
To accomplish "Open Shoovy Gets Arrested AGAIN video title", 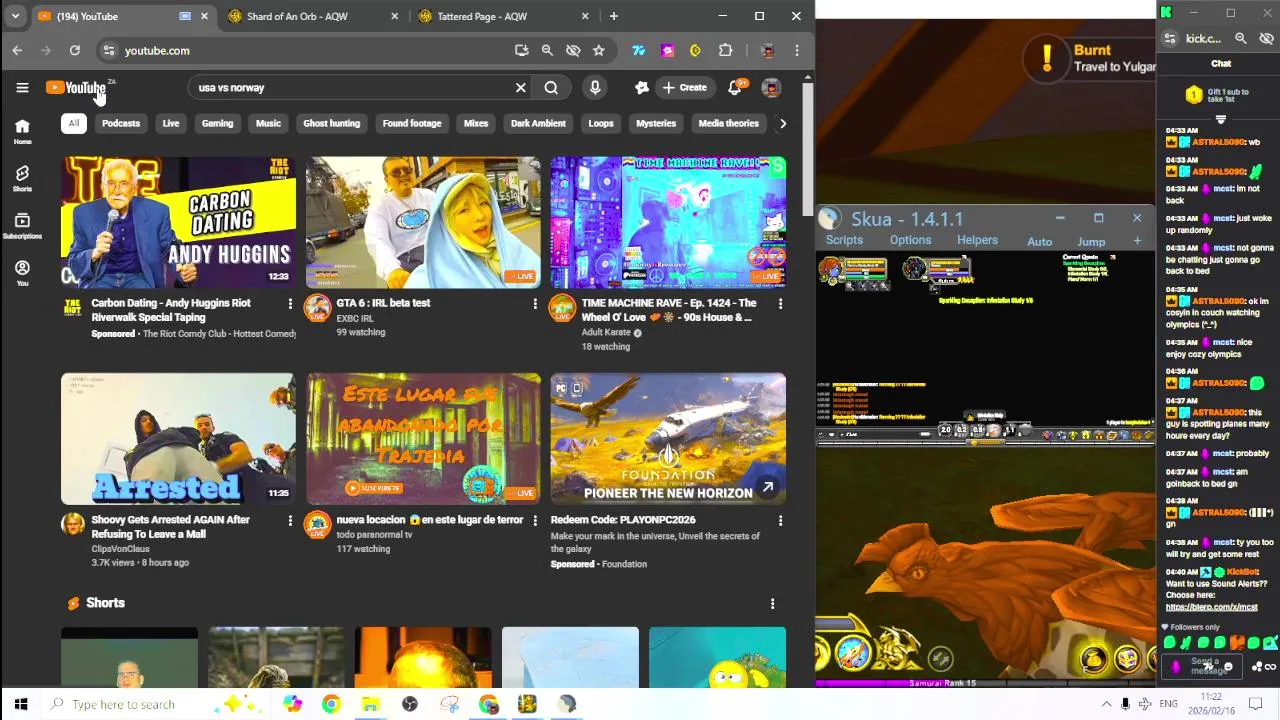I will tap(171, 527).
